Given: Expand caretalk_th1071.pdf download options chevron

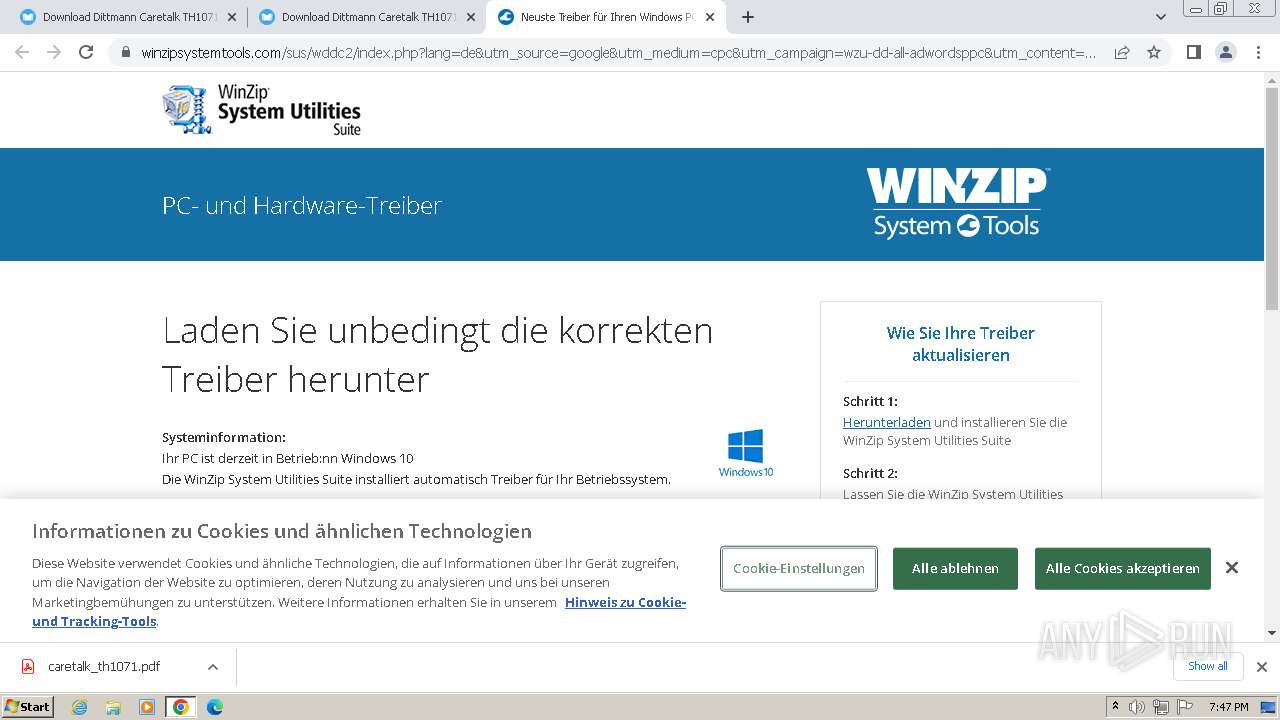Looking at the screenshot, I should pyautogui.click(x=213, y=667).
